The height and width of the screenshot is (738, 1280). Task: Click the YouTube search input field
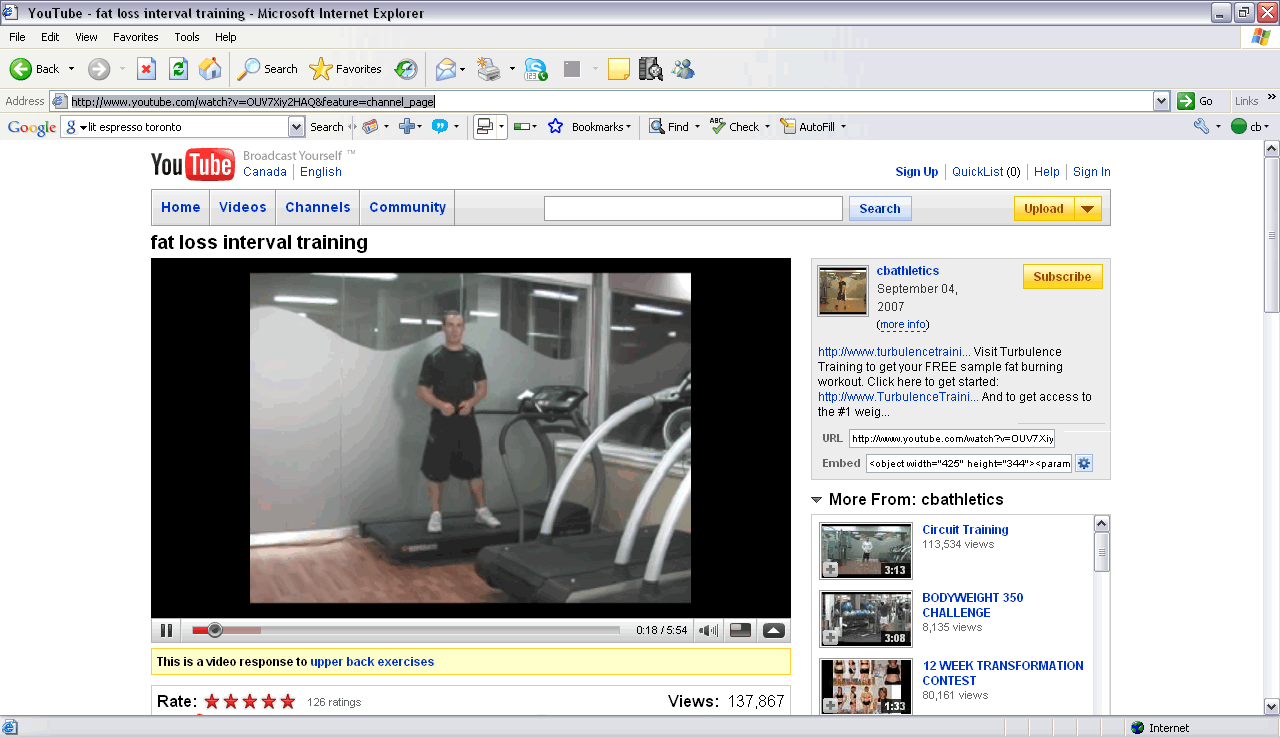click(x=693, y=208)
